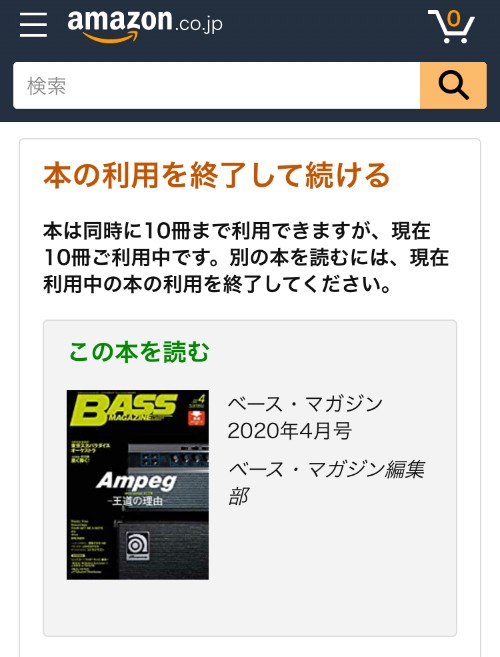
Task: Open the shopping cart
Action: (x=451, y=26)
